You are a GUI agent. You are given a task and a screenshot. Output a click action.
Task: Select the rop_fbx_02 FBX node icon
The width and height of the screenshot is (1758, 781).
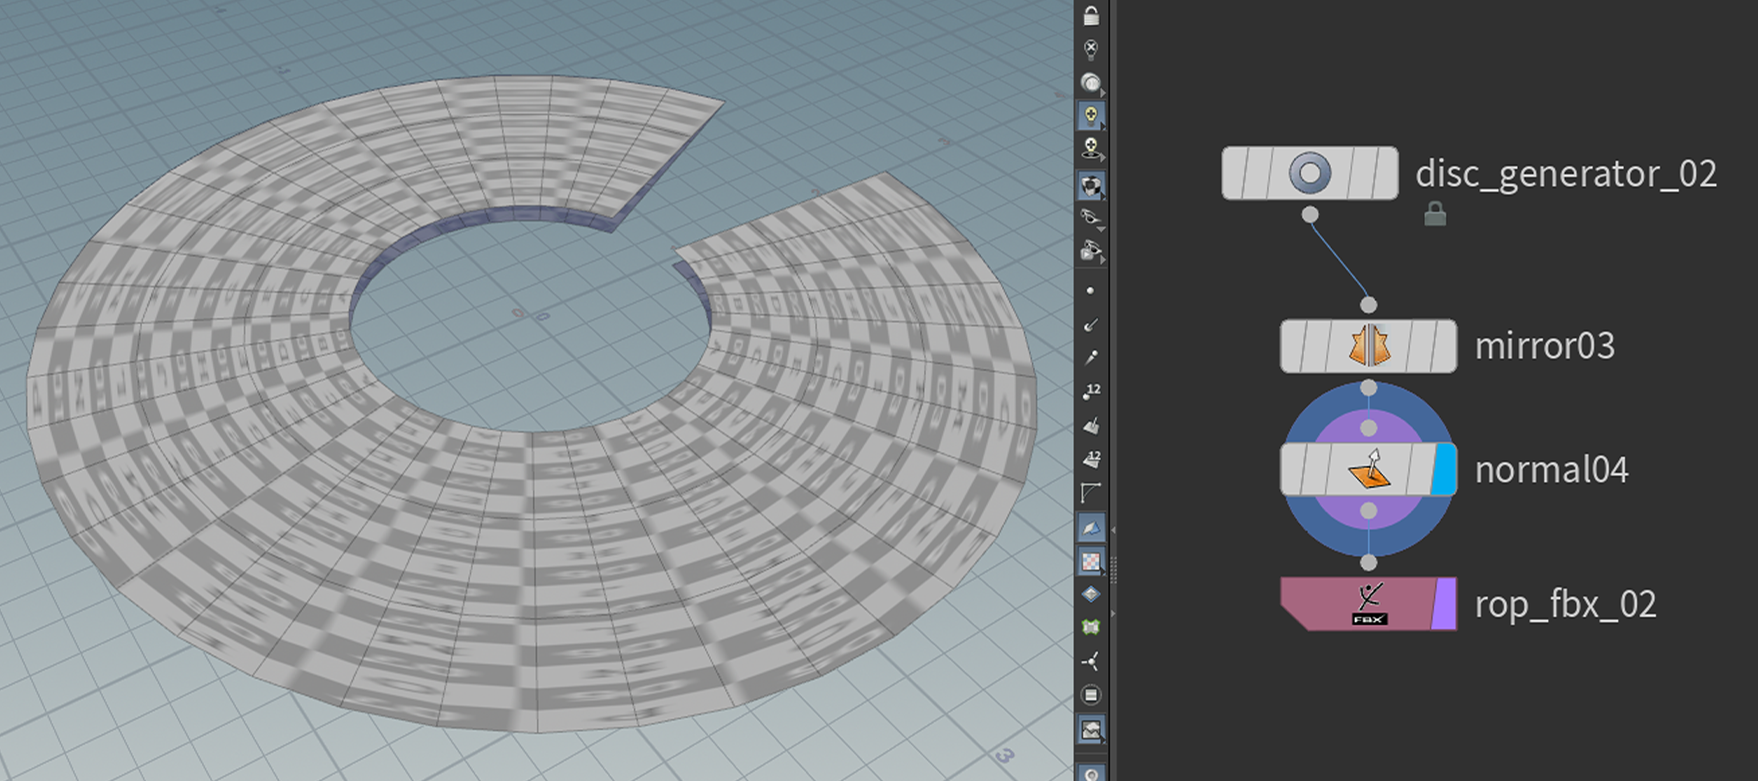(1369, 604)
